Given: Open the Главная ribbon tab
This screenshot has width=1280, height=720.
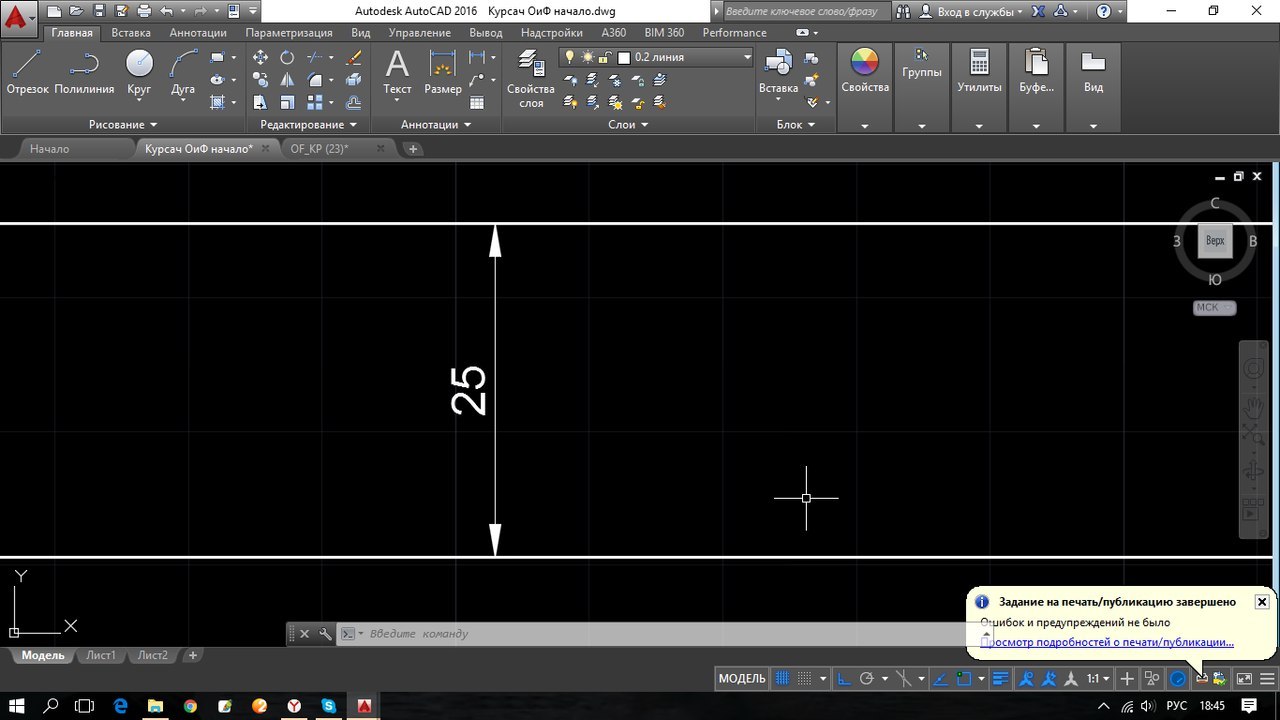Looking at the screenshot, I should [x=72, y=33].
